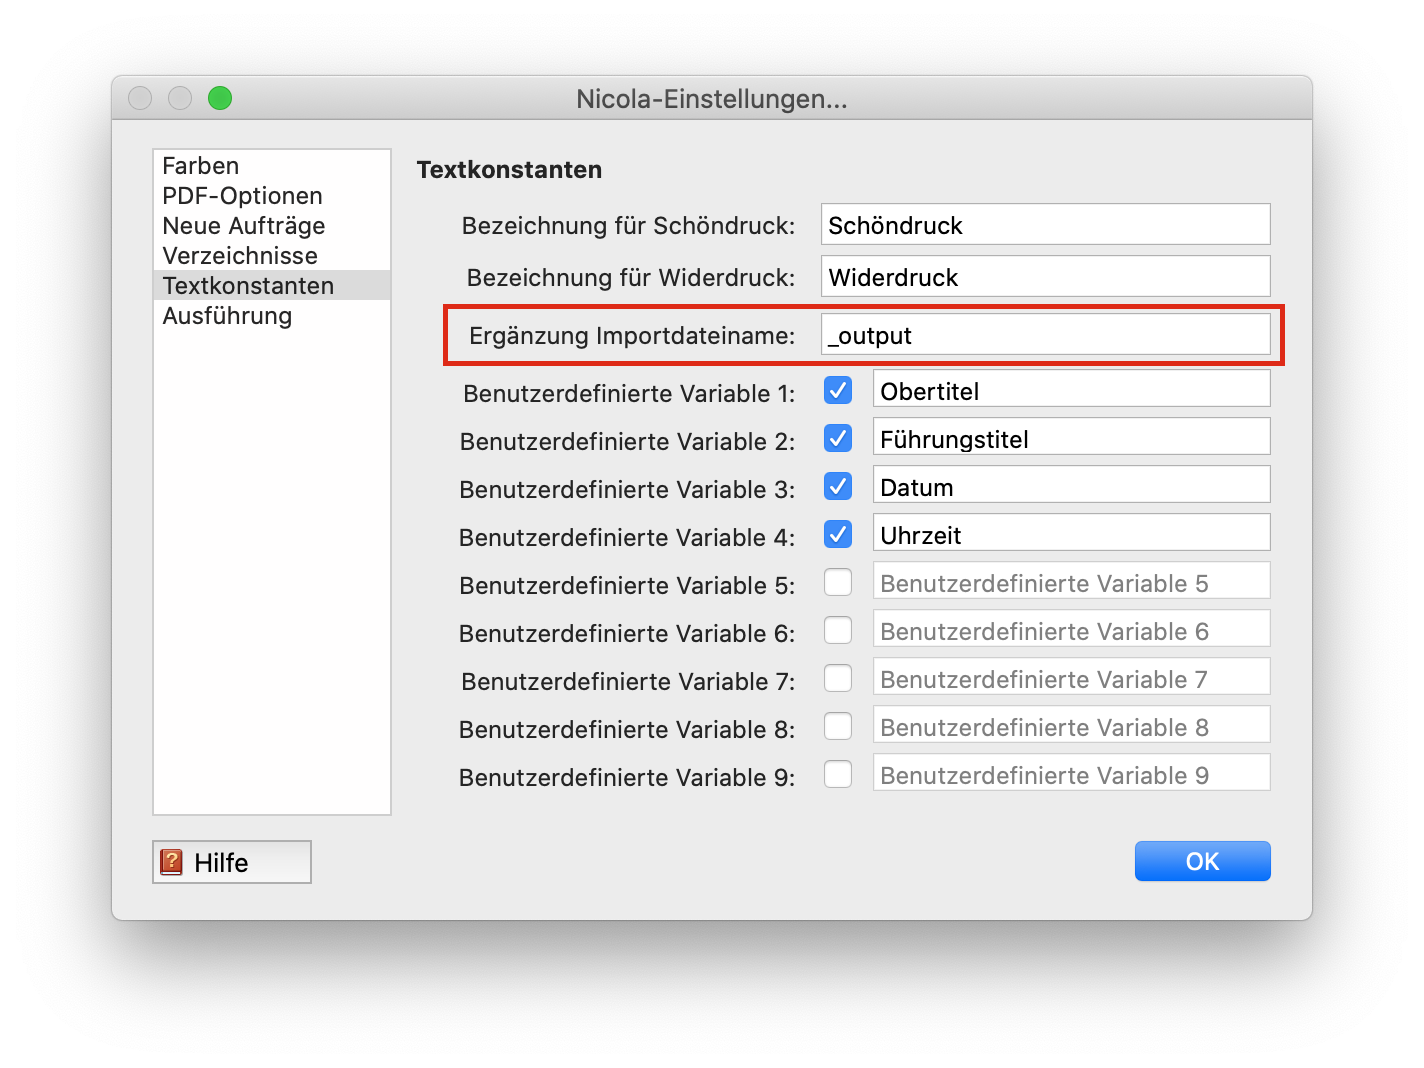Confirm settings with OK button
This screenshot has height=1068, width=1424.
click(x=1202, y=861)
